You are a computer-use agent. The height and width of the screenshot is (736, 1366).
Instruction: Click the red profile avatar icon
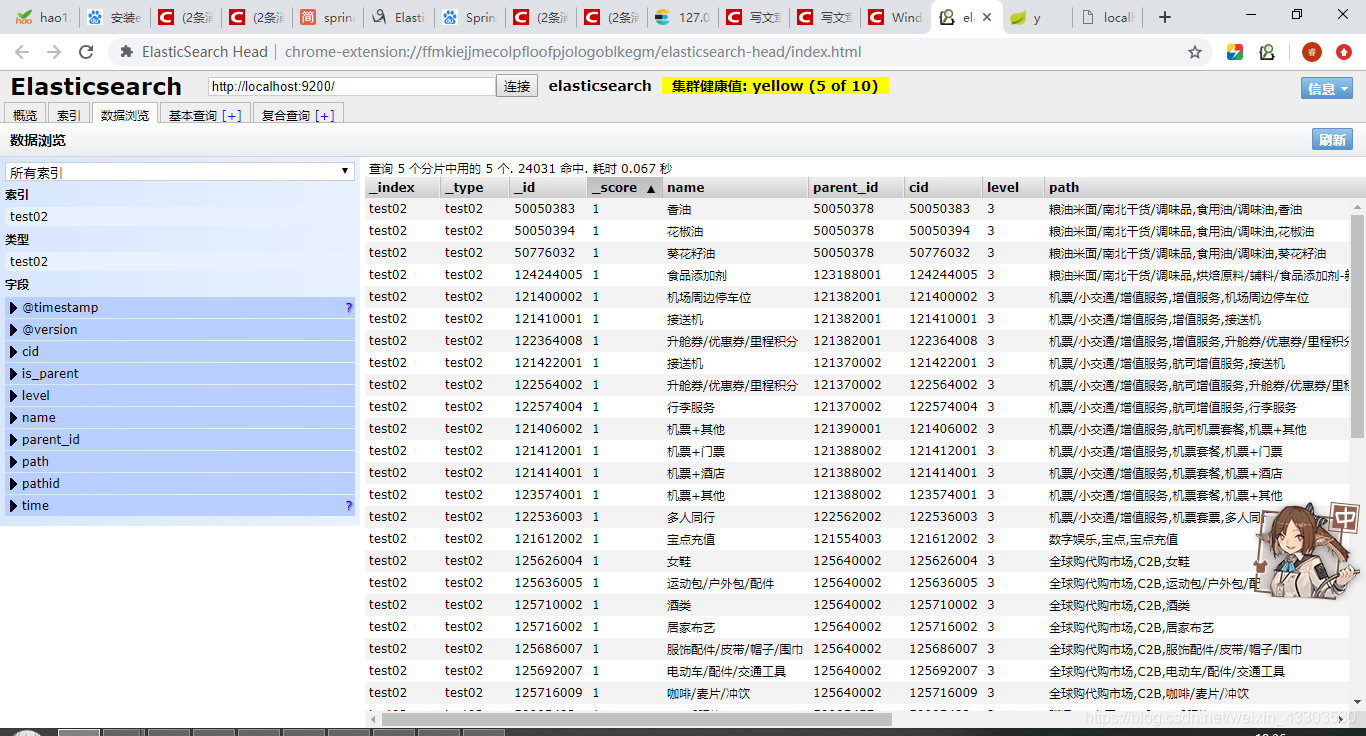1312,52
